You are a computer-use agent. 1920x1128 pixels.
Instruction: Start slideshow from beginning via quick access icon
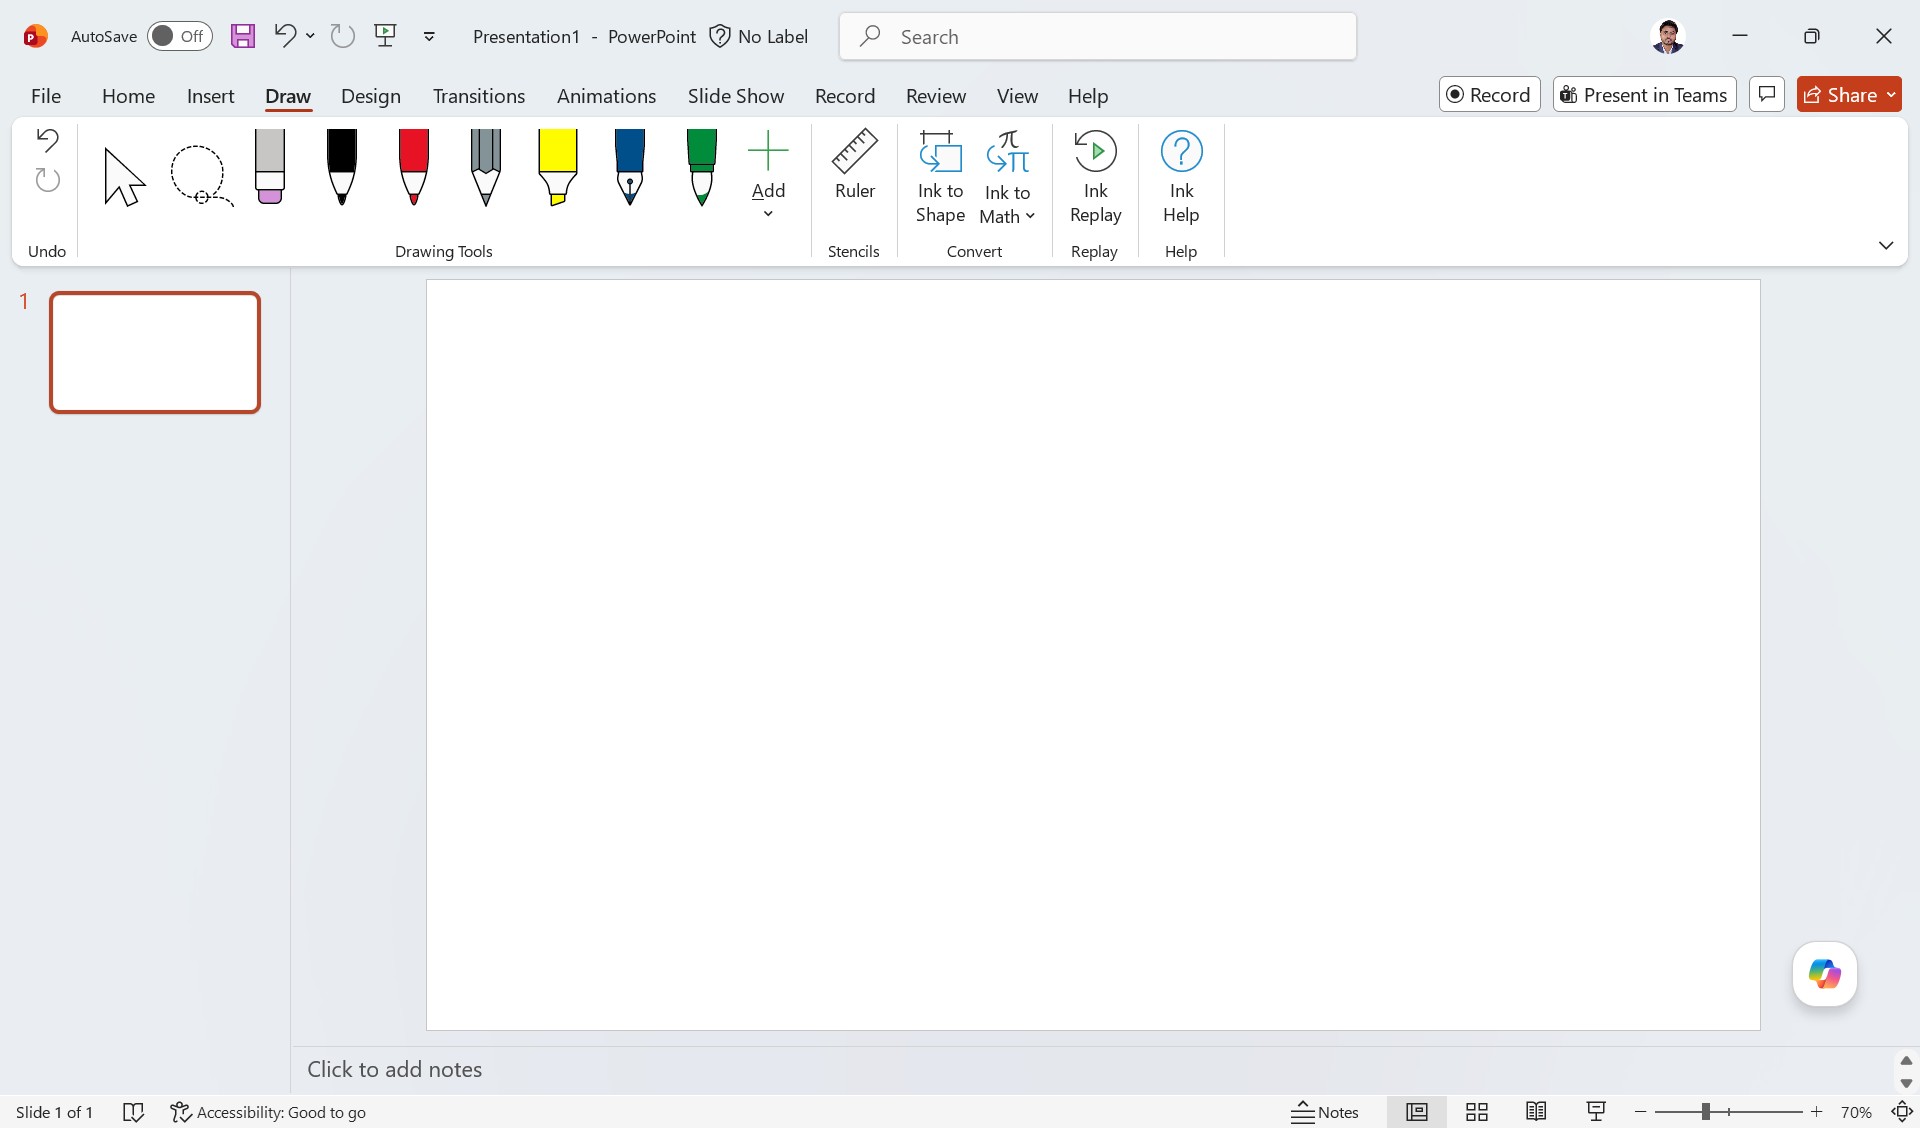385,36
